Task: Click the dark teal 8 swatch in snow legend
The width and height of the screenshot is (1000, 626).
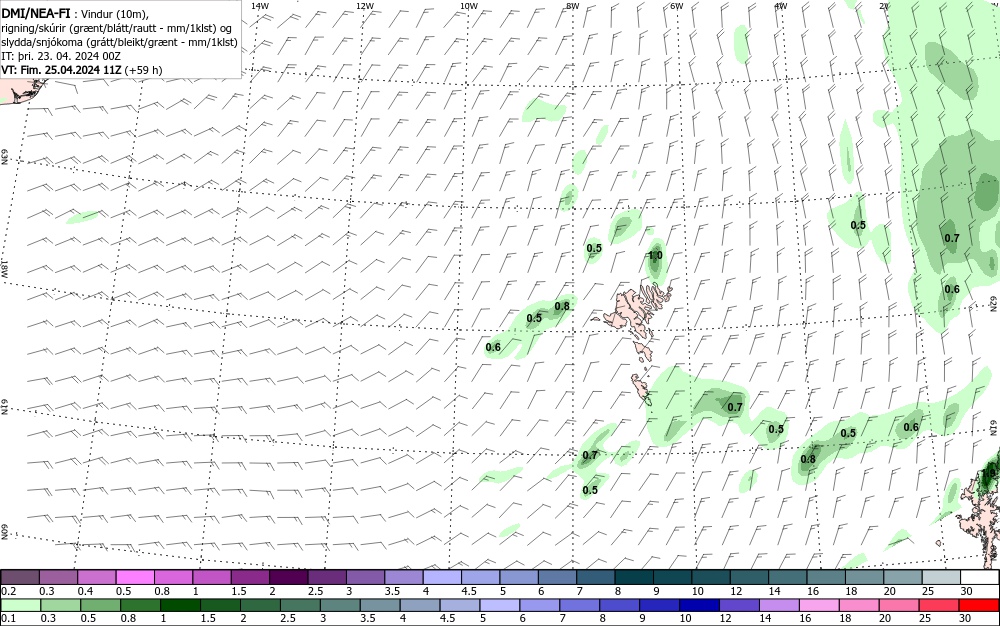Action: tap(635, 577)
